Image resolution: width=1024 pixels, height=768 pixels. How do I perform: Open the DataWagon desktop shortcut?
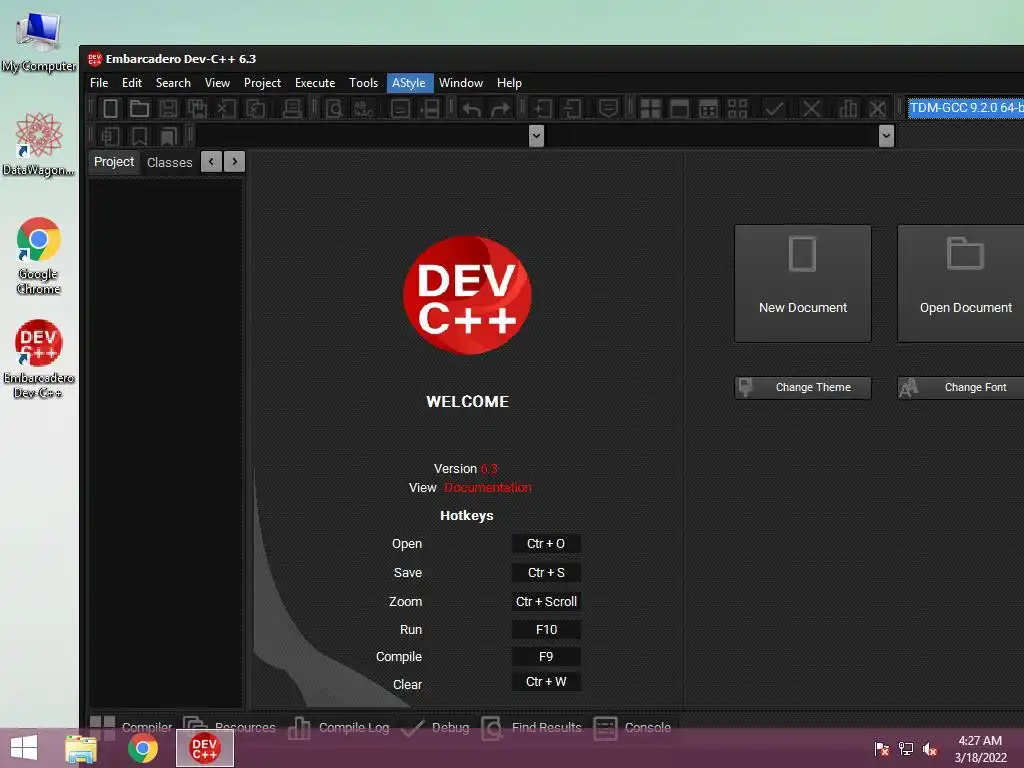[x=39, y=144]
